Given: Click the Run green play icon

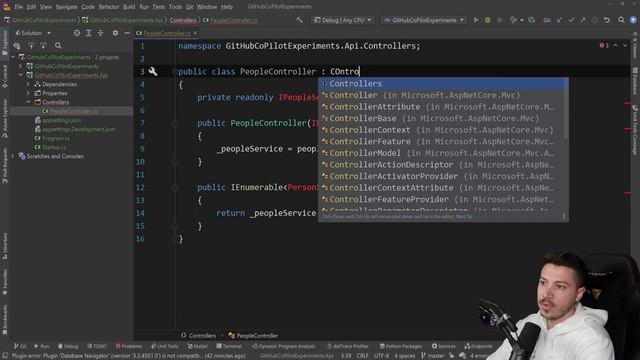Looking at the screenshot, I should point(476,20).
